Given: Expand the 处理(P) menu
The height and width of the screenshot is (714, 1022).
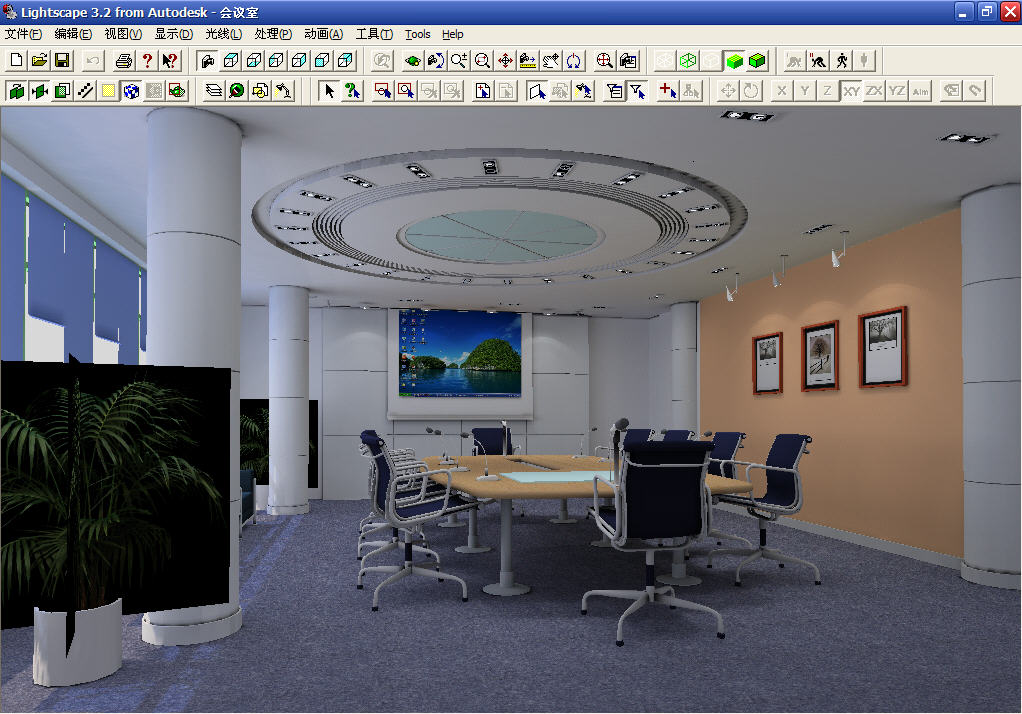Looking at the screenshot, I should pyautogui.click(x=273, y=34).
